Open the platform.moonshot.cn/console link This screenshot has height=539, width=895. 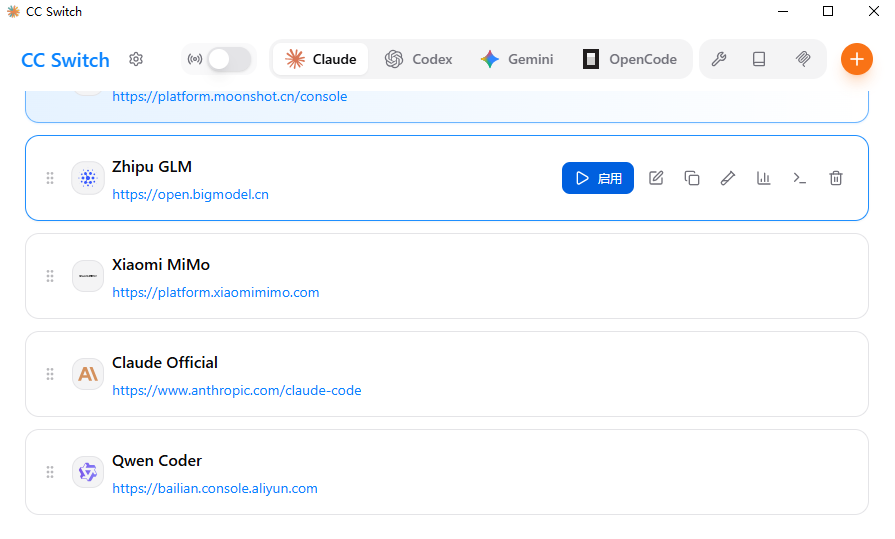(x=229, y=96)
